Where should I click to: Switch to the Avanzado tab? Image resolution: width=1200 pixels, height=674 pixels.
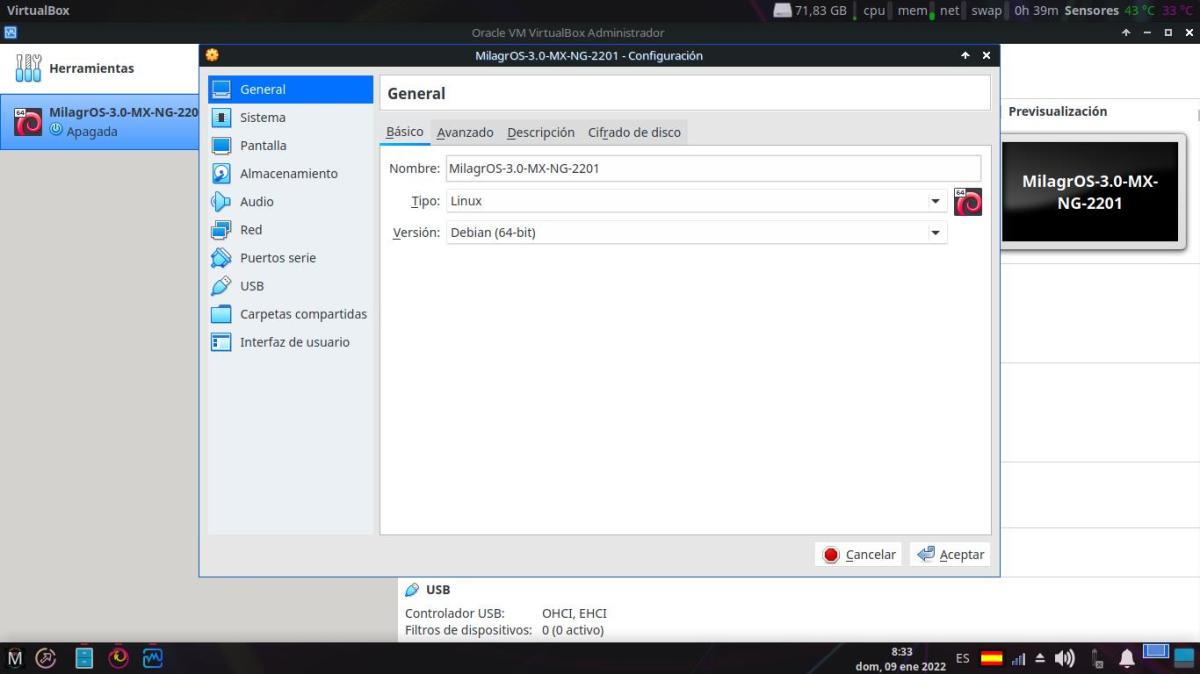click(x=465, y=132)
